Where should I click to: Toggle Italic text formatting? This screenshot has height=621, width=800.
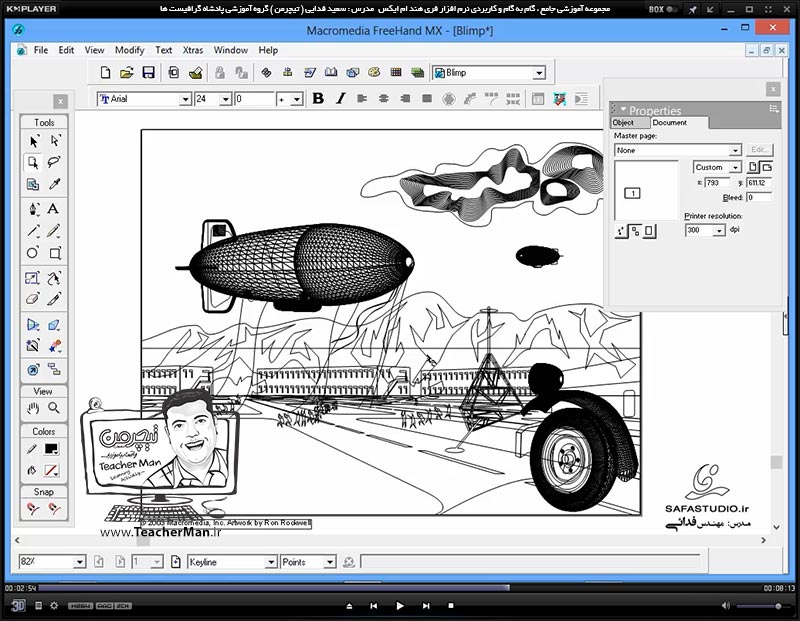pyautogui.click(x=340, y=98)
